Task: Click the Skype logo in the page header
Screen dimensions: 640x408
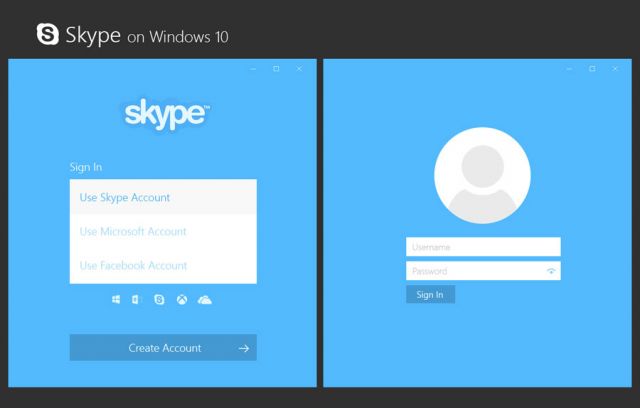Action: (x=48, y=34)
